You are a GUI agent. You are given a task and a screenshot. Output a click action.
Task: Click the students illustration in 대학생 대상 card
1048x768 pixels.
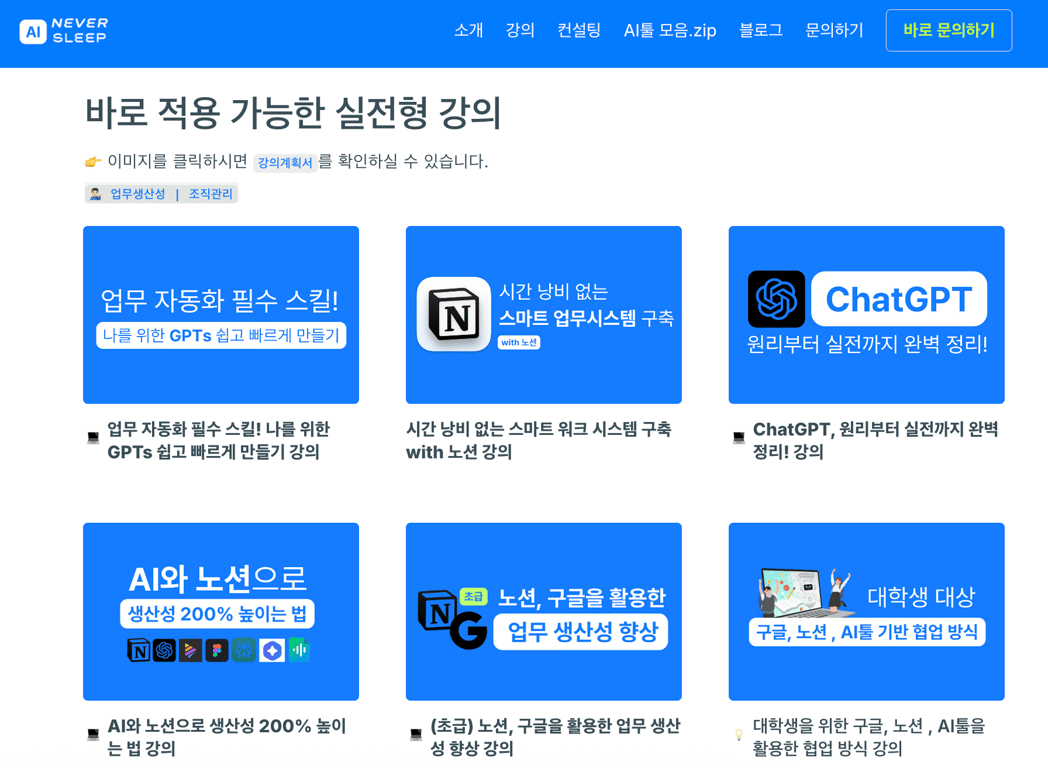(807, 592)
